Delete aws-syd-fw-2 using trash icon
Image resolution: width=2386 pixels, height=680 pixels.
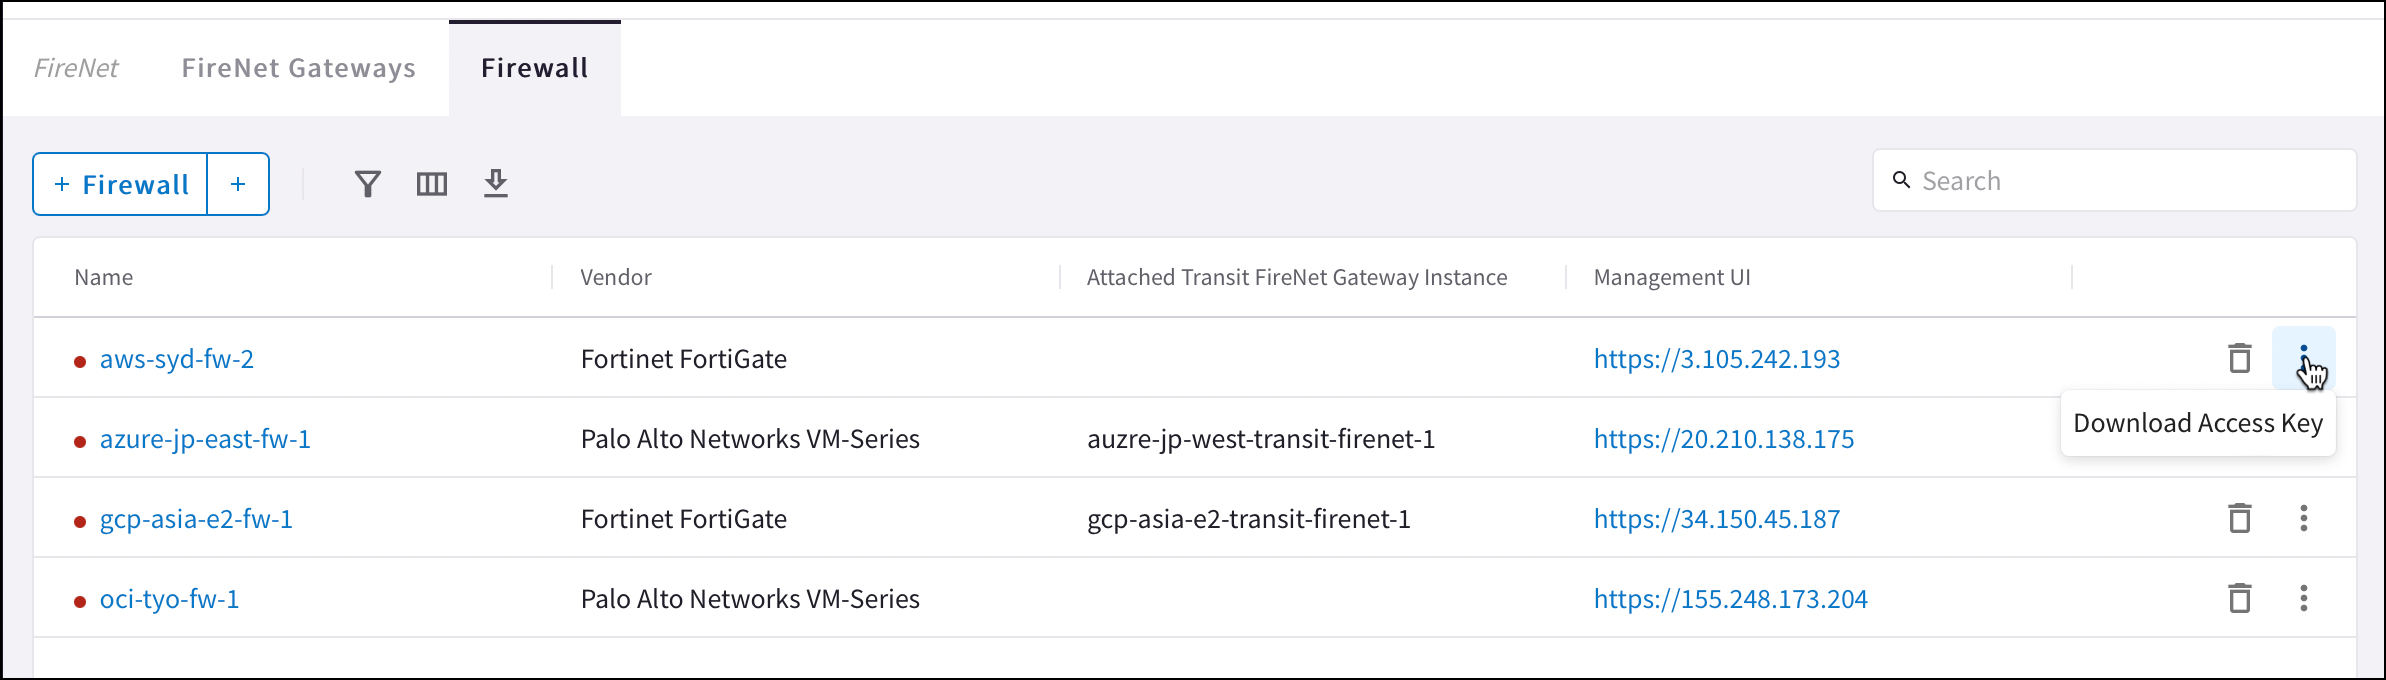click(x=2240, y=358)
